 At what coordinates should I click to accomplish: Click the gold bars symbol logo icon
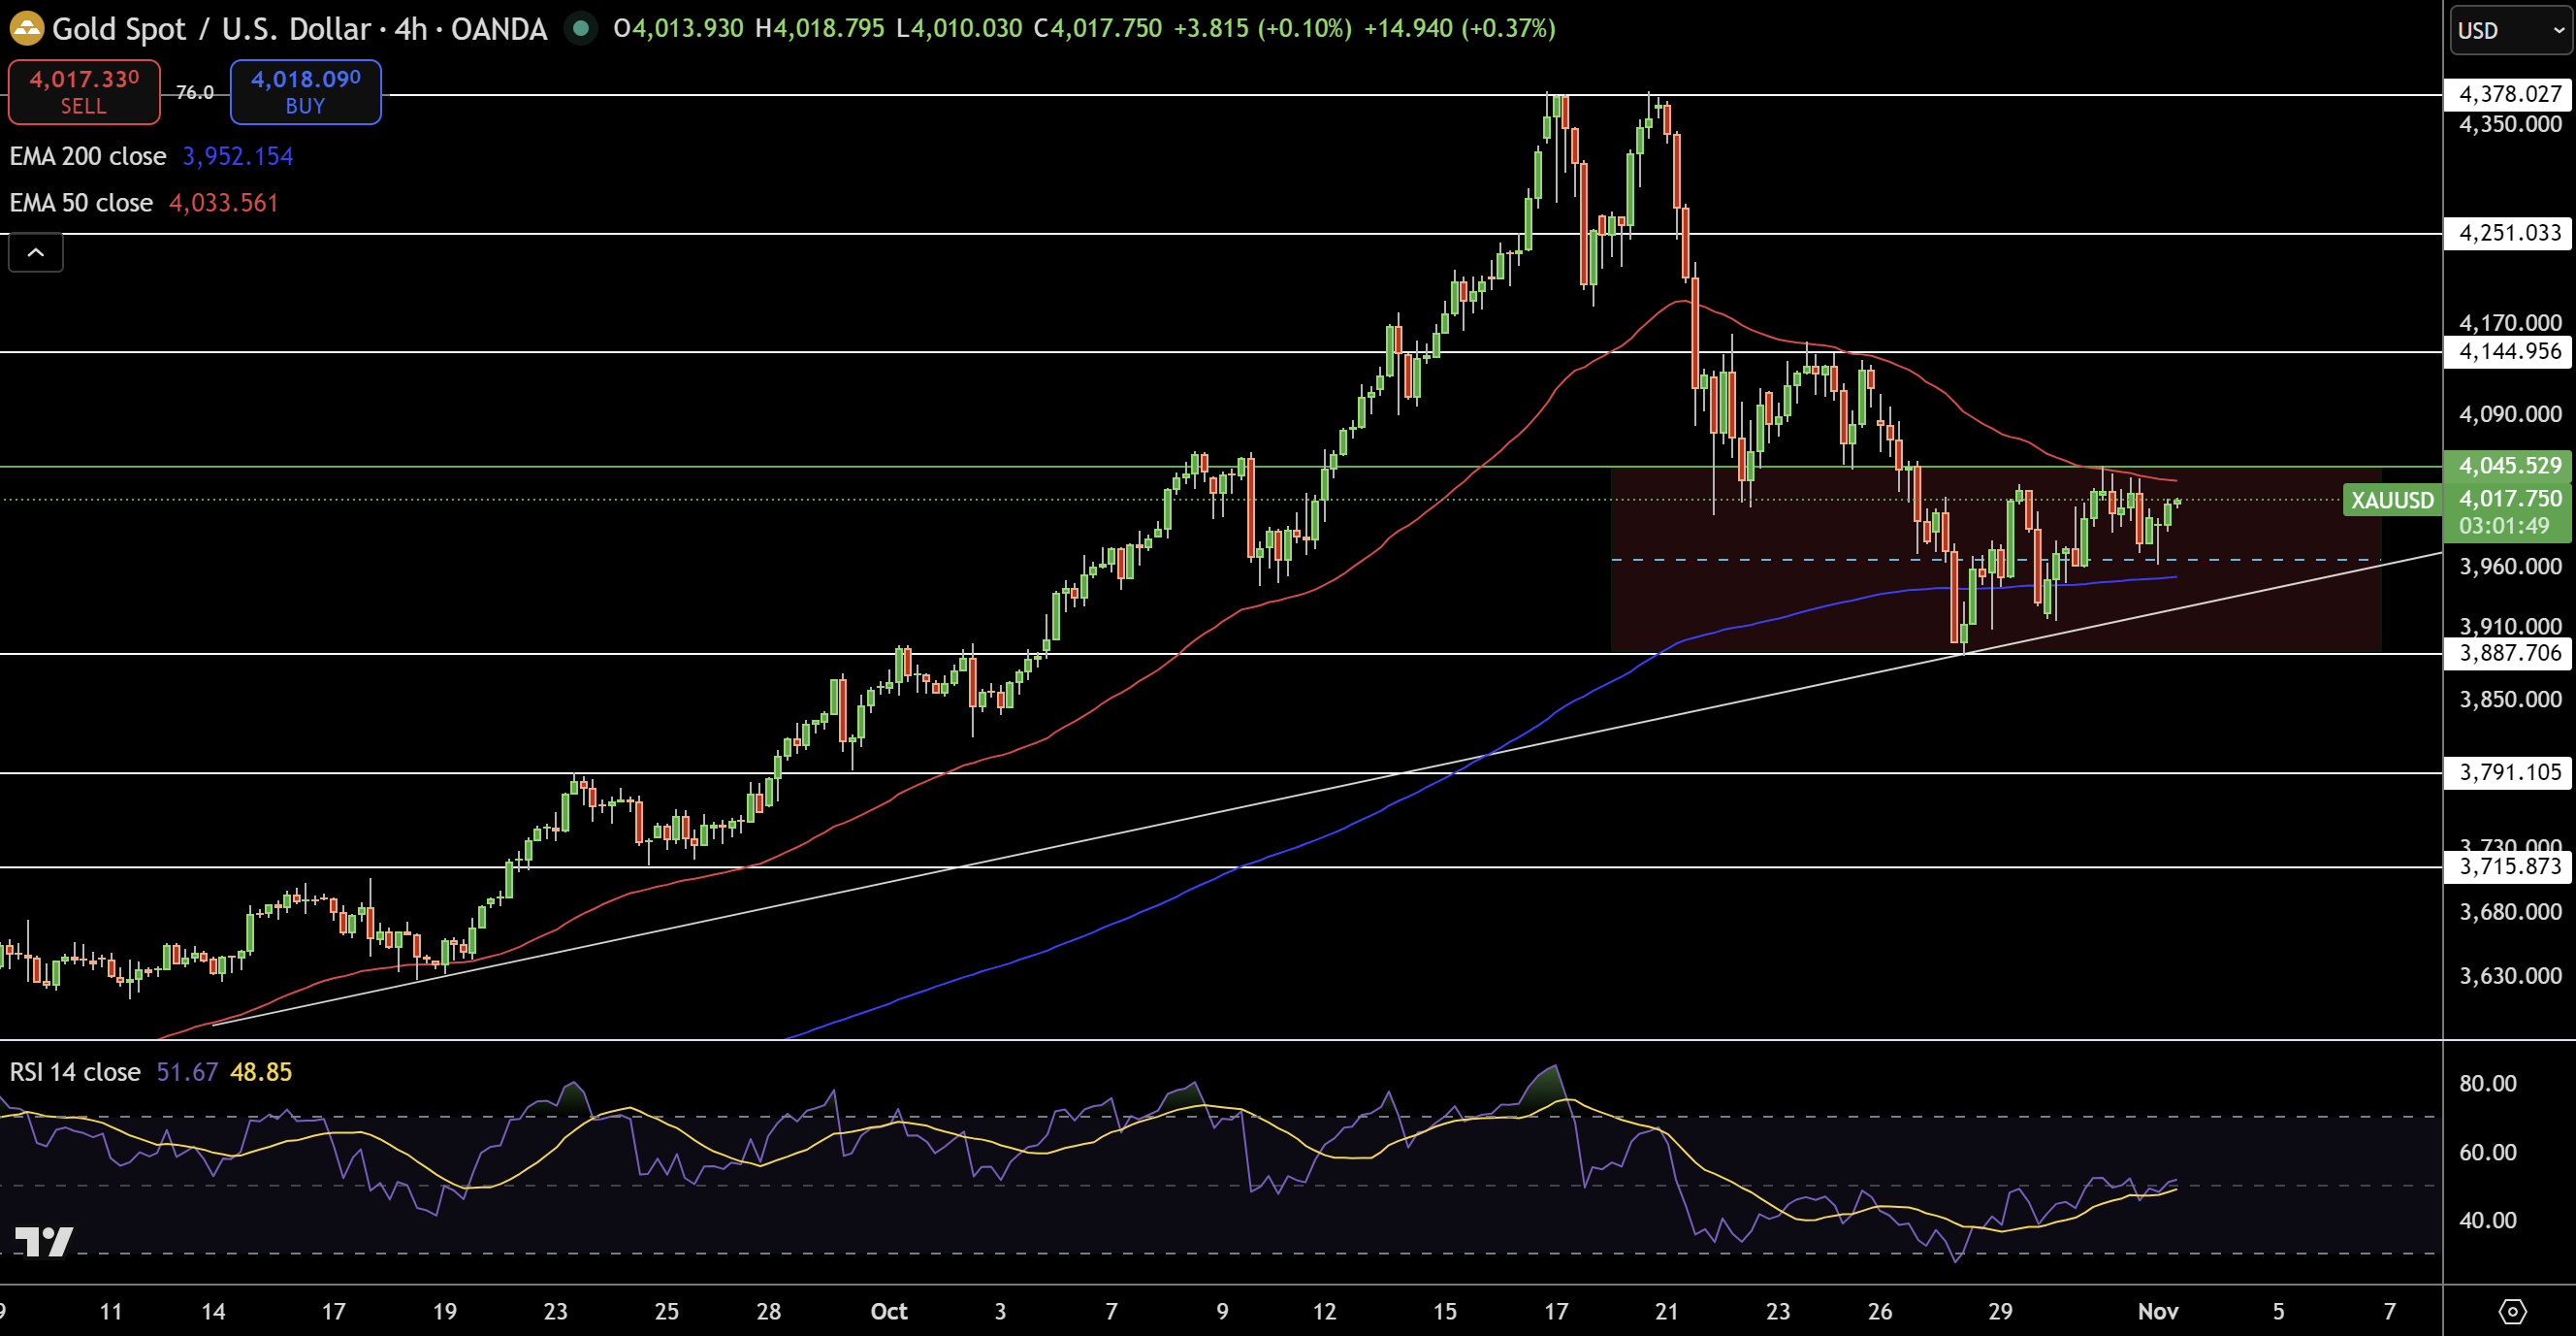27,29
